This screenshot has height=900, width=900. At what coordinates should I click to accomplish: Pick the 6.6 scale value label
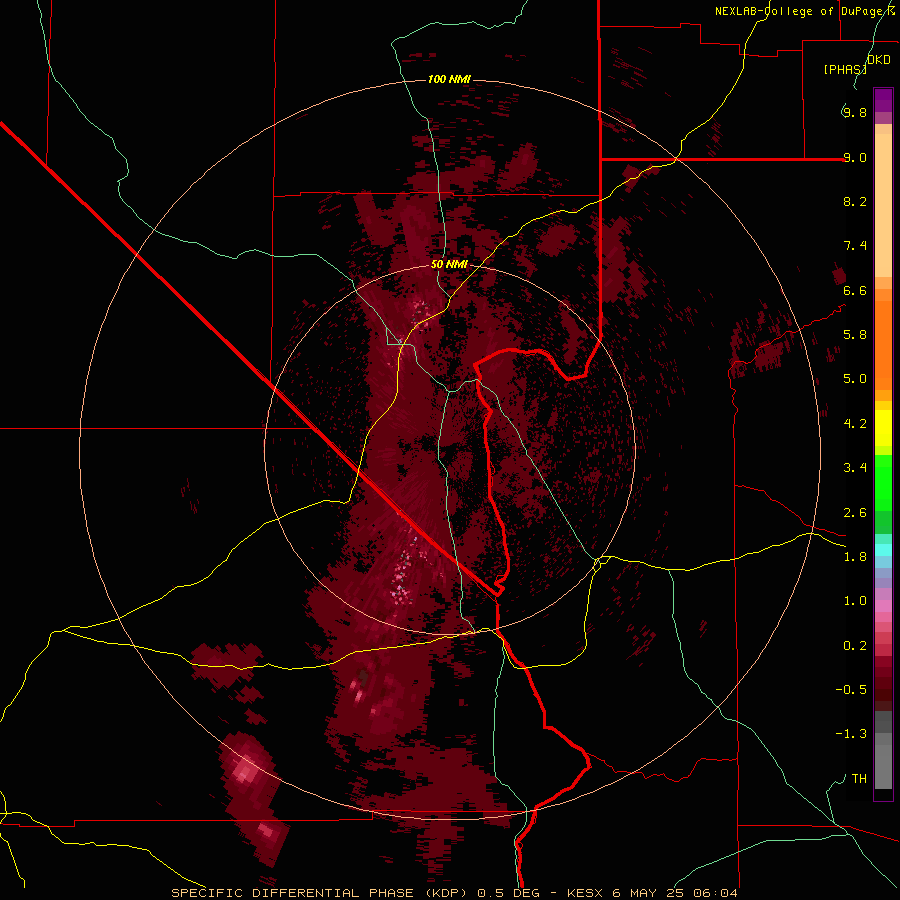(x=855, y=290)
